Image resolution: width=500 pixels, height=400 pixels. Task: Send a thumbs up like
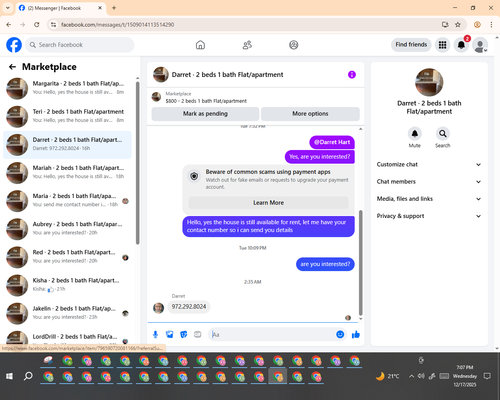356,334
